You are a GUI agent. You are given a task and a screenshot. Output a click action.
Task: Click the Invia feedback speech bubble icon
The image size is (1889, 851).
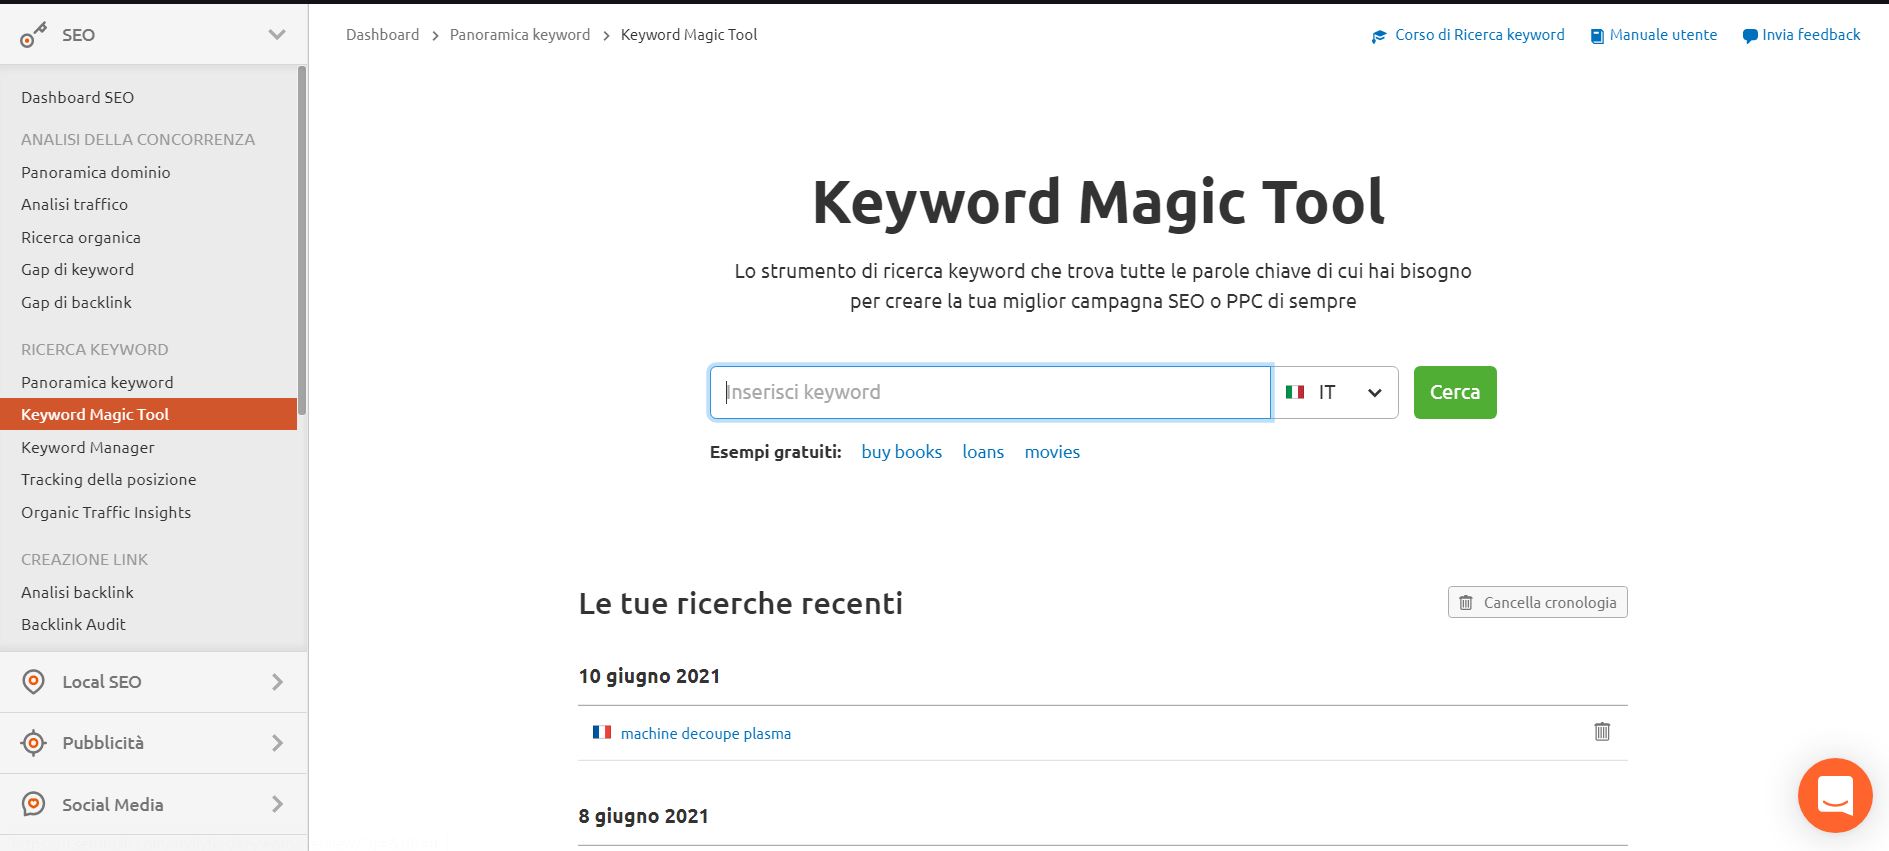1749,36
